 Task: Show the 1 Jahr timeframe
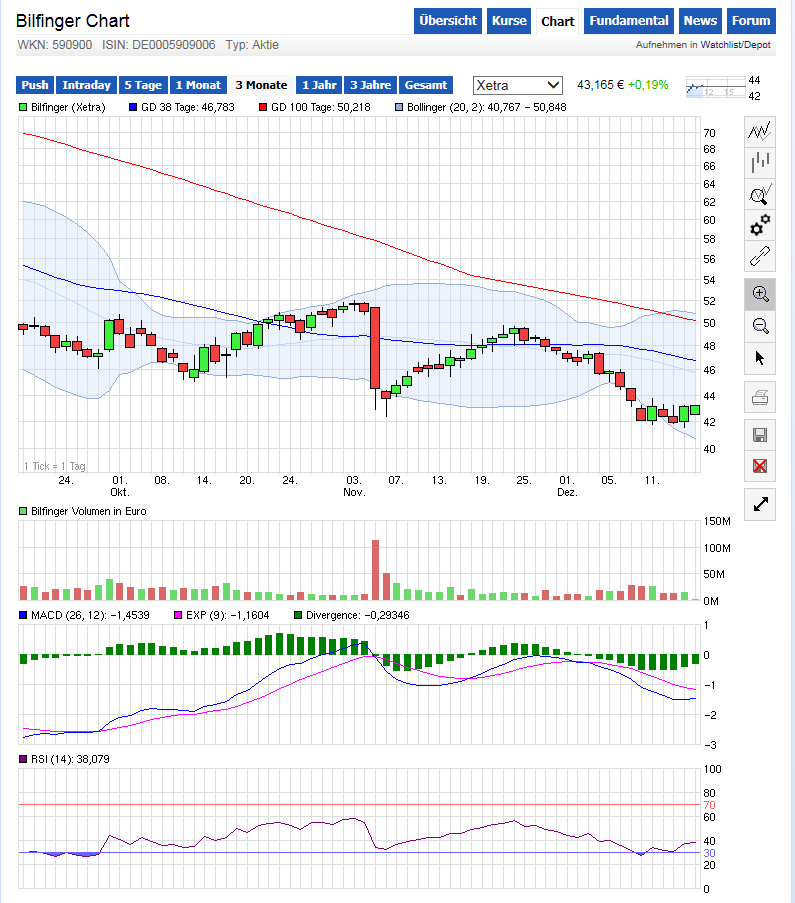click(x=319, y=85)
